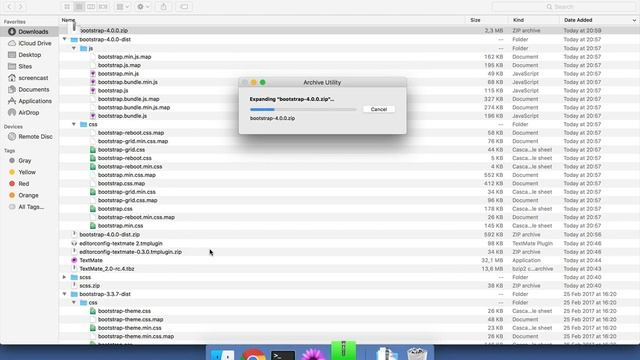The width and height of the screenshot is (640, 360).
Task: Select the bootstrap.min.css.map file
Action: 127,175
